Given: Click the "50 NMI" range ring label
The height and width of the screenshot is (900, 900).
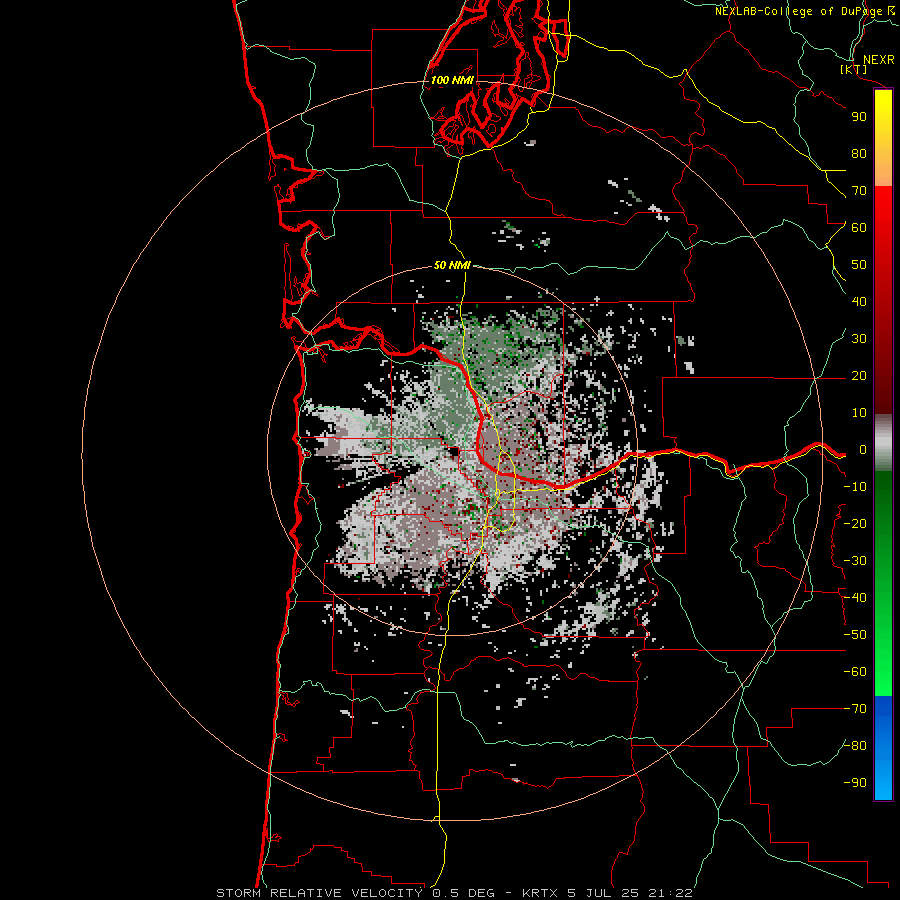Looking at the screenshot, I should point(452,265).
